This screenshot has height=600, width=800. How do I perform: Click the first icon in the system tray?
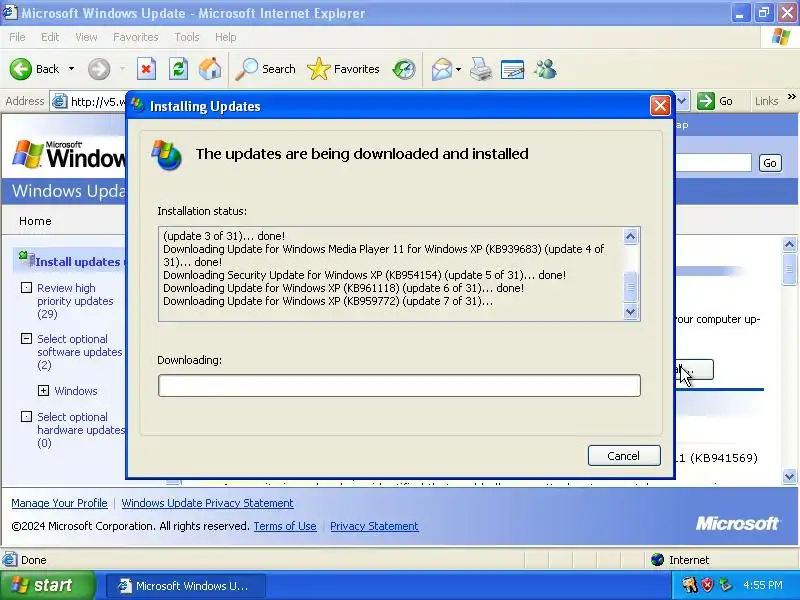pyautogui.click(x=690, y=585)
